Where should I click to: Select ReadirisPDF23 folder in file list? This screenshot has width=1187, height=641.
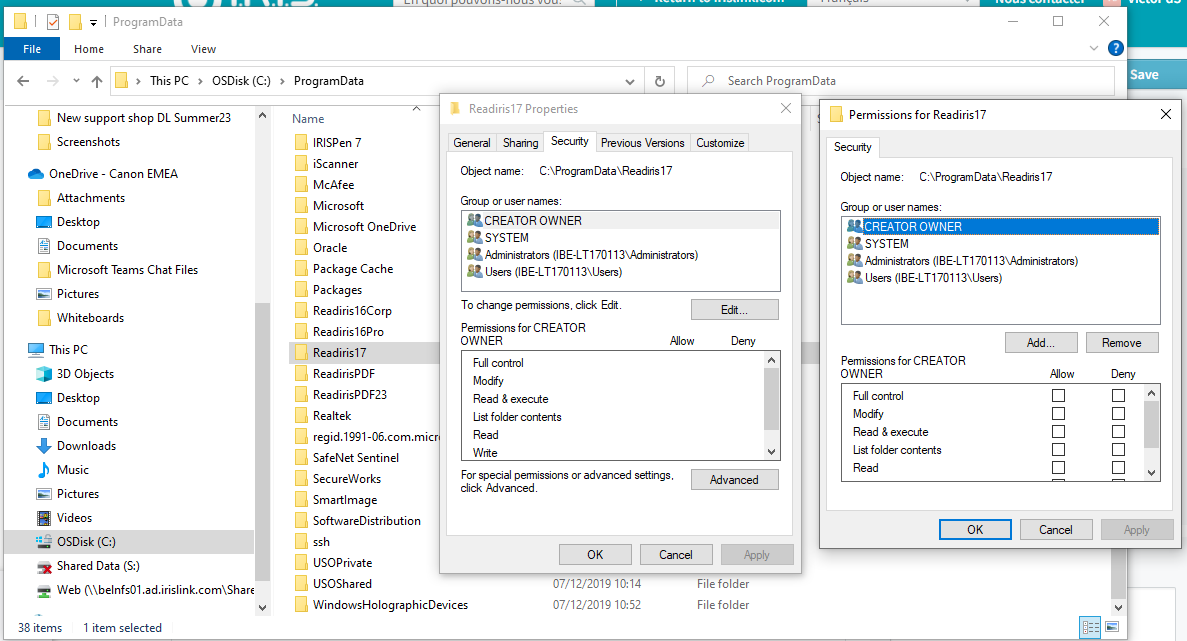350,395
